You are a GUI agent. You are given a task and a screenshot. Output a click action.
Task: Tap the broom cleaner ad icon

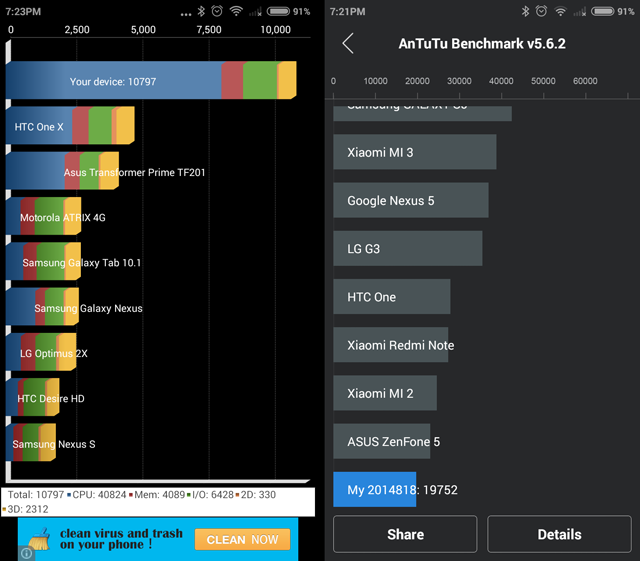pos(40,539)
